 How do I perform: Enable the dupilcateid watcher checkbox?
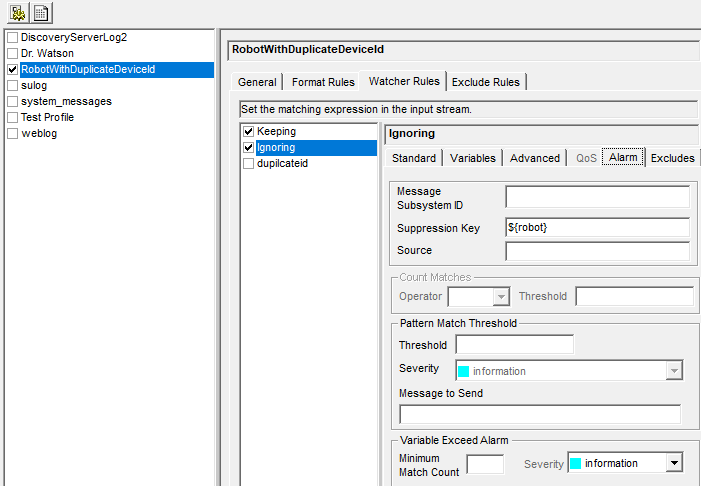(x=248, y=163)
